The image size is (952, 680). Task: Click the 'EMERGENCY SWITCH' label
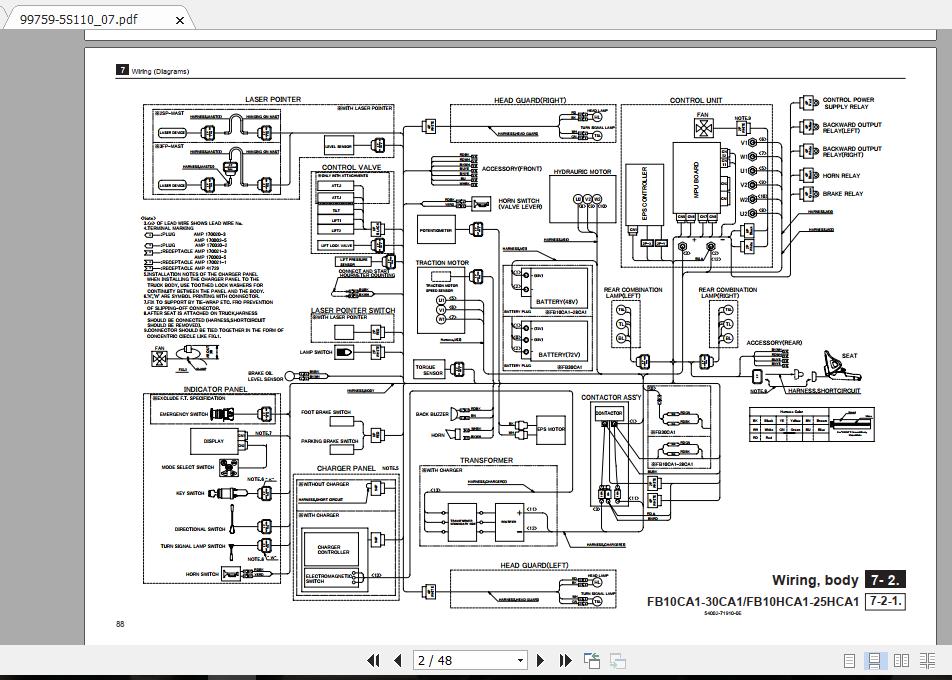click(x=184, y=414)
